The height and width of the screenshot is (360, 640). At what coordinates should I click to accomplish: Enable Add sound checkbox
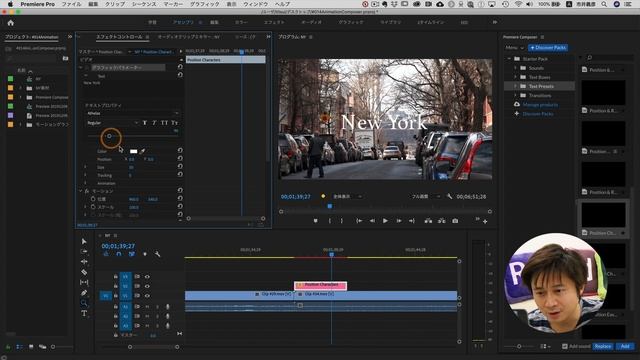(x=564, y=346)
